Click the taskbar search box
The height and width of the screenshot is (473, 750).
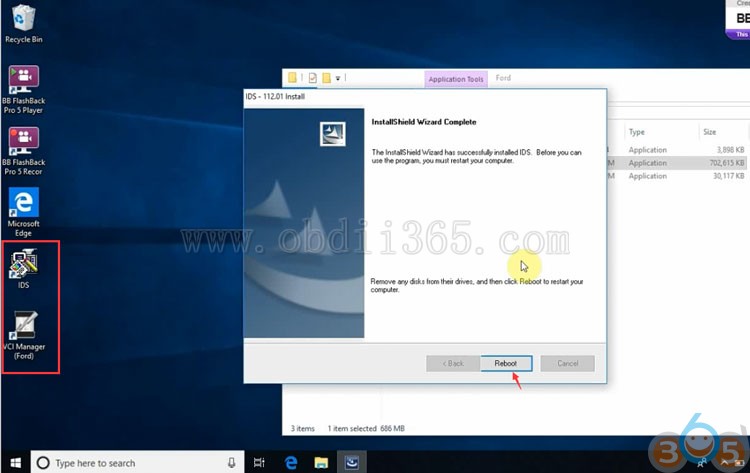tap(138, 462)
